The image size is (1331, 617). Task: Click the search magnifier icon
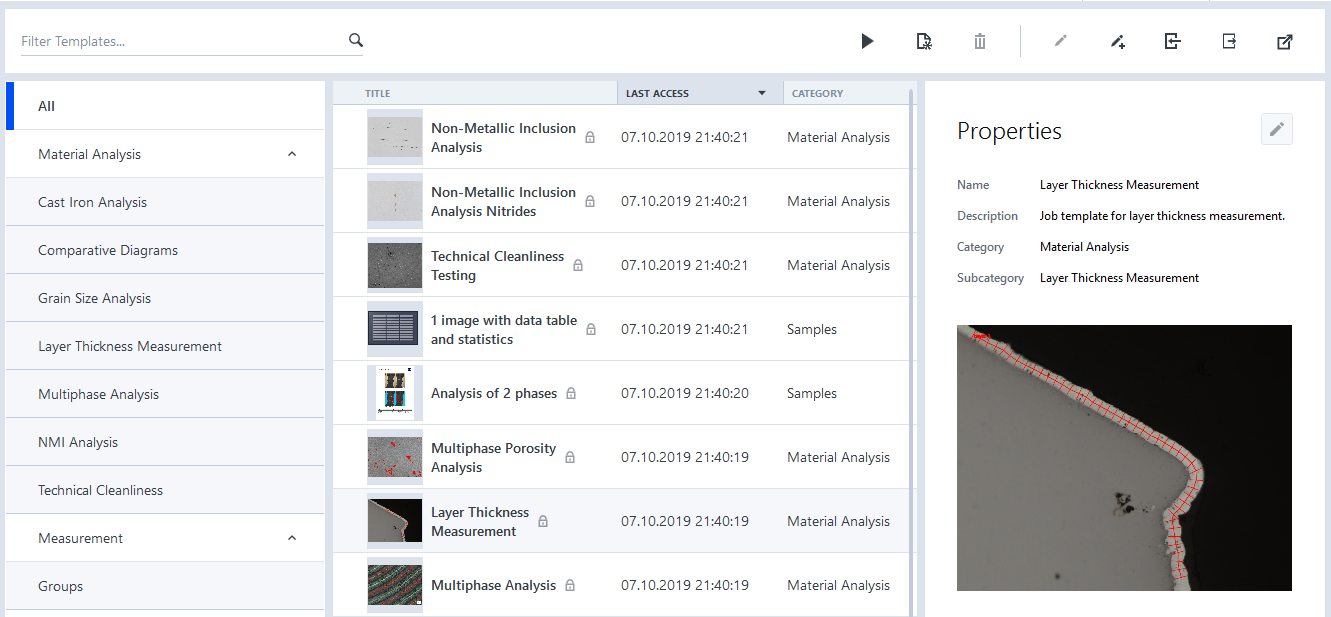[355, 39]
